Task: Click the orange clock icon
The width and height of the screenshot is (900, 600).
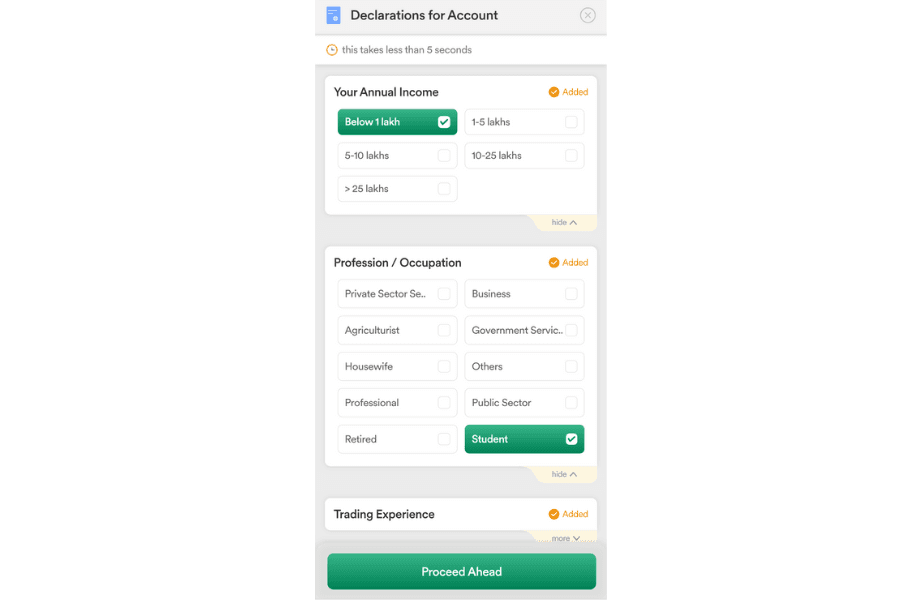Action: pyautogui.click(x=332, y=50)
